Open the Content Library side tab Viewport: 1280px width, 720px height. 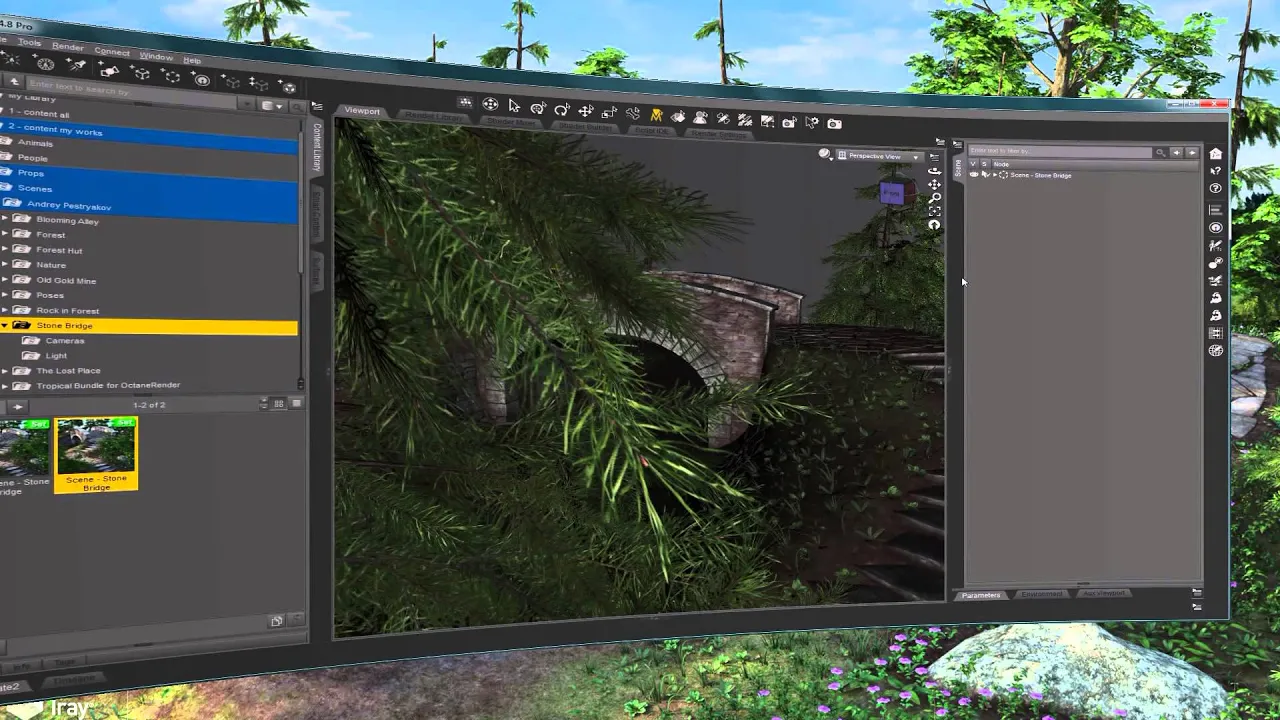point(317,146)
